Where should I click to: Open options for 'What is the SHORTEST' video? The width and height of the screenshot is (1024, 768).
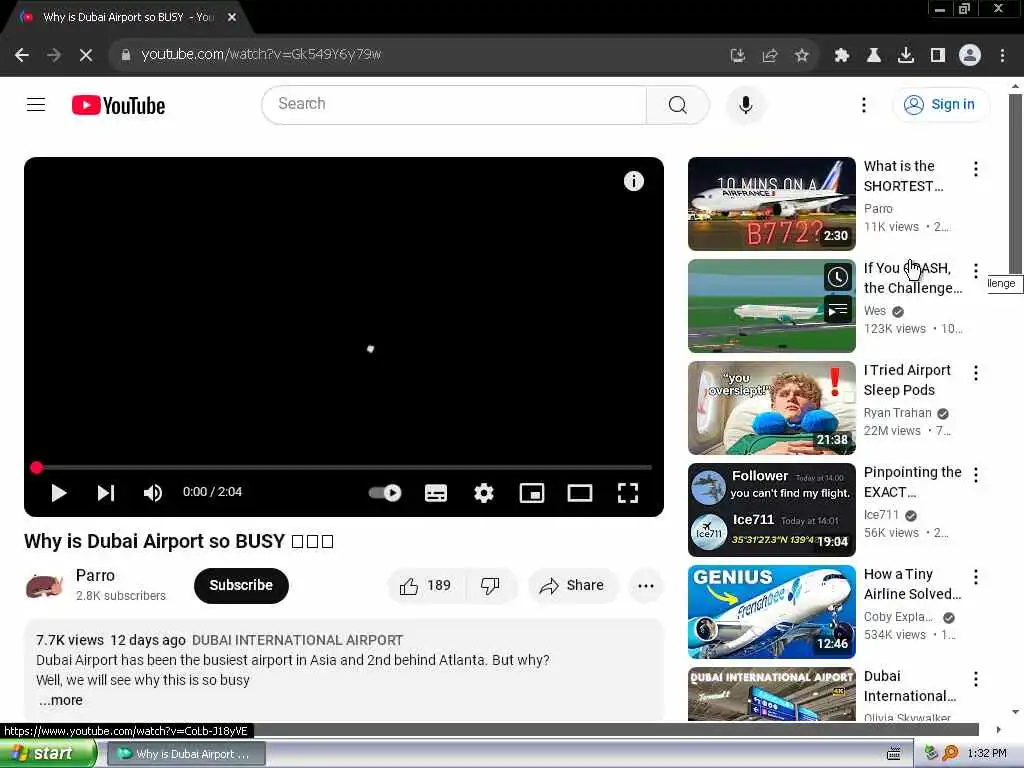coord(976,169)
